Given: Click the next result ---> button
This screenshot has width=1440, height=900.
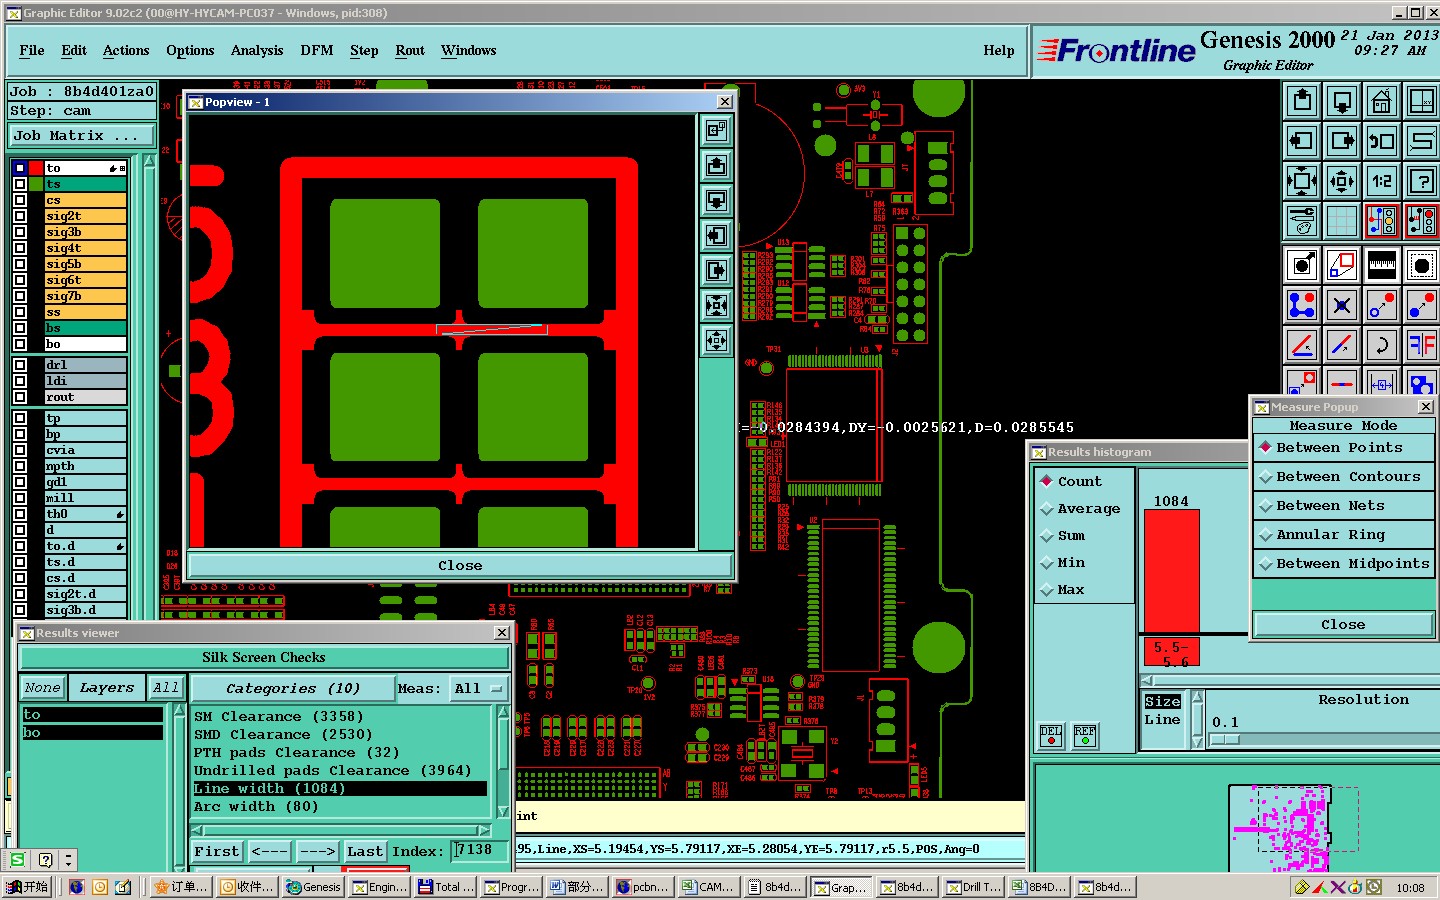Looking at the screenshot, I should pyautogui.click(x=318, y=851).
